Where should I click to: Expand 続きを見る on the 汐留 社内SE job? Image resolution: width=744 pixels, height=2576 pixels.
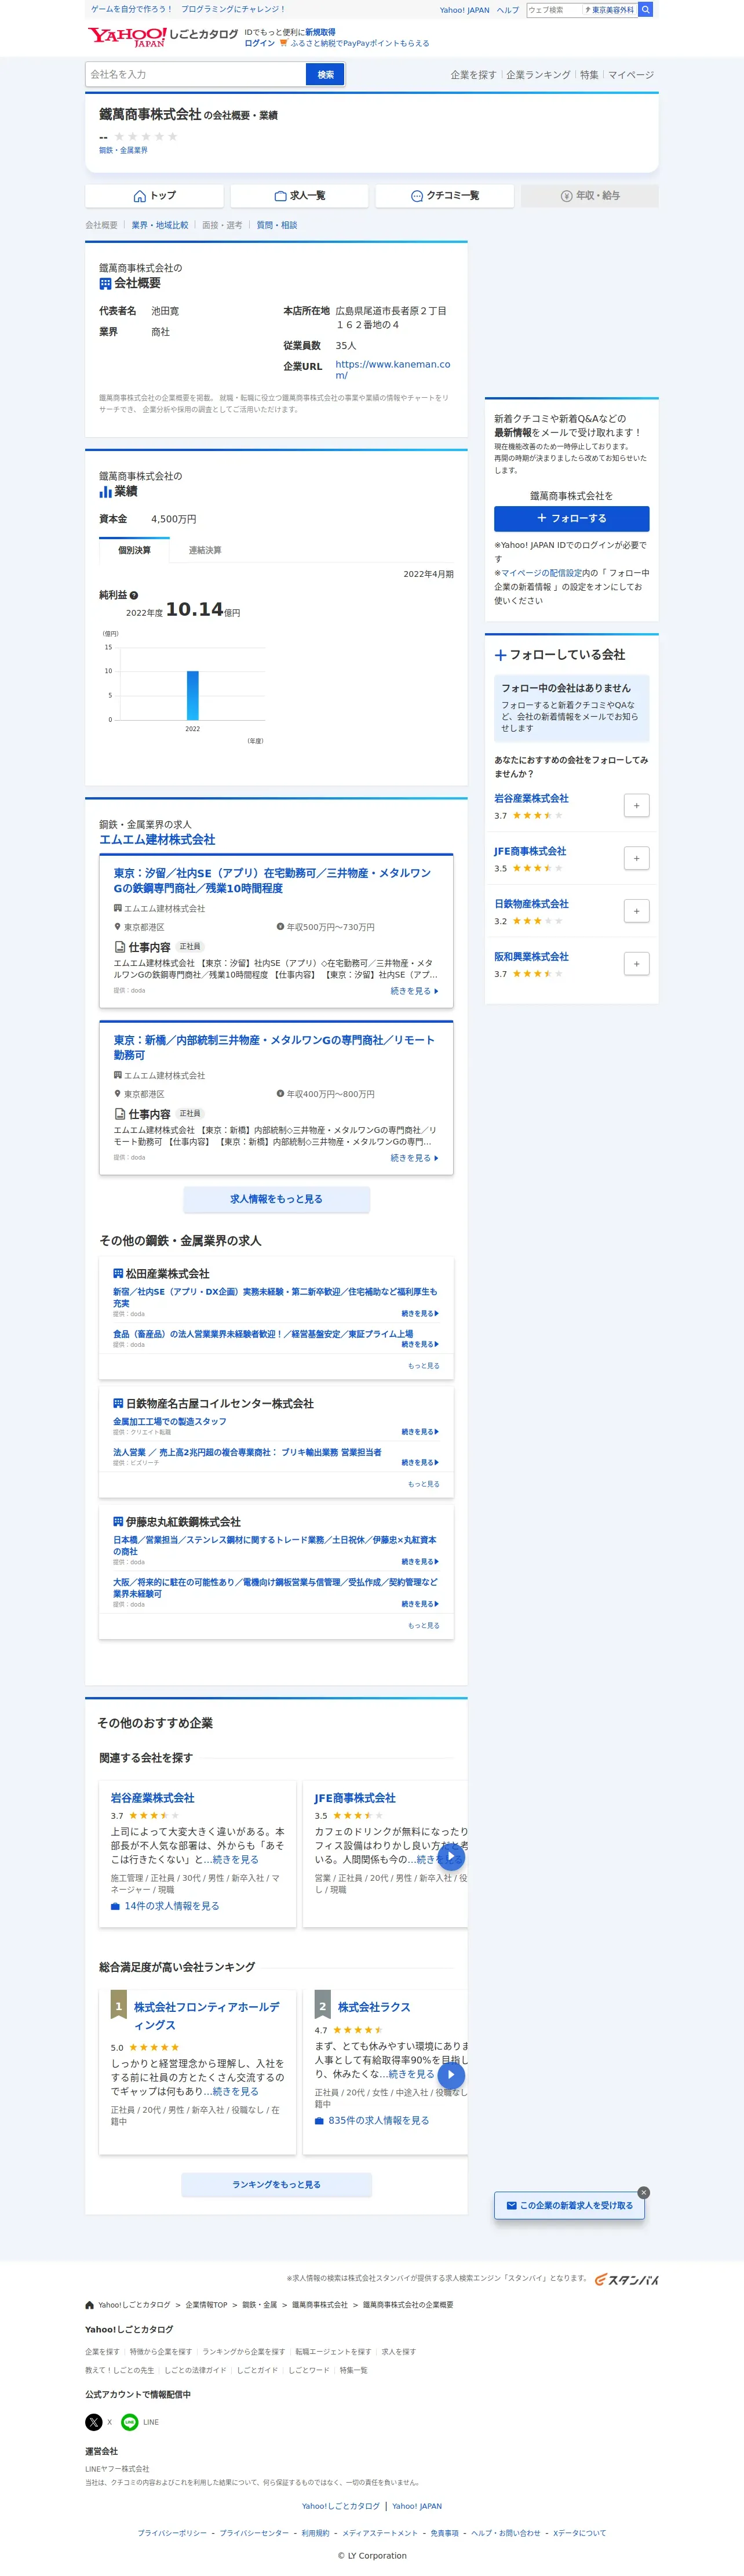click(x=414, y=991)
